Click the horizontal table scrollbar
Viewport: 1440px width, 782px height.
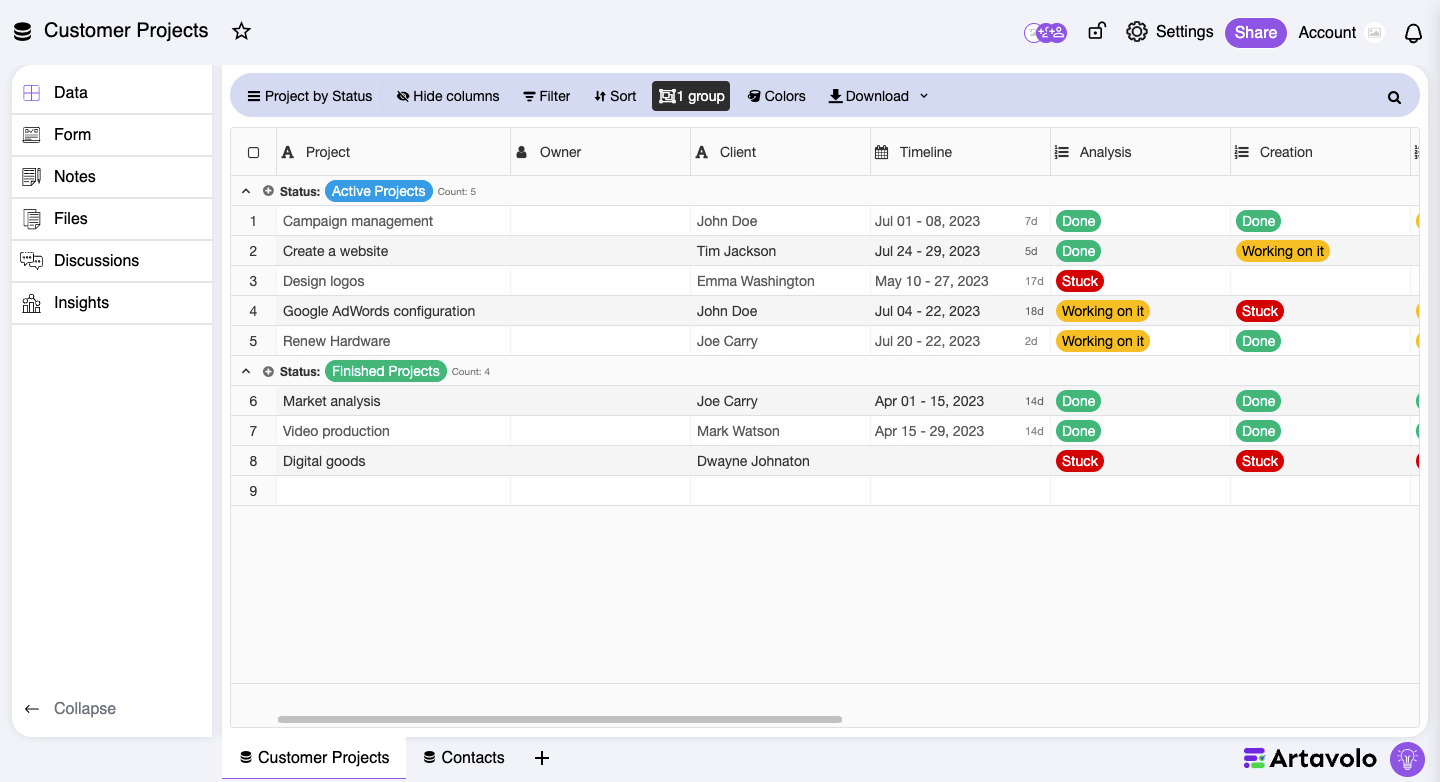tap(560, 719)
